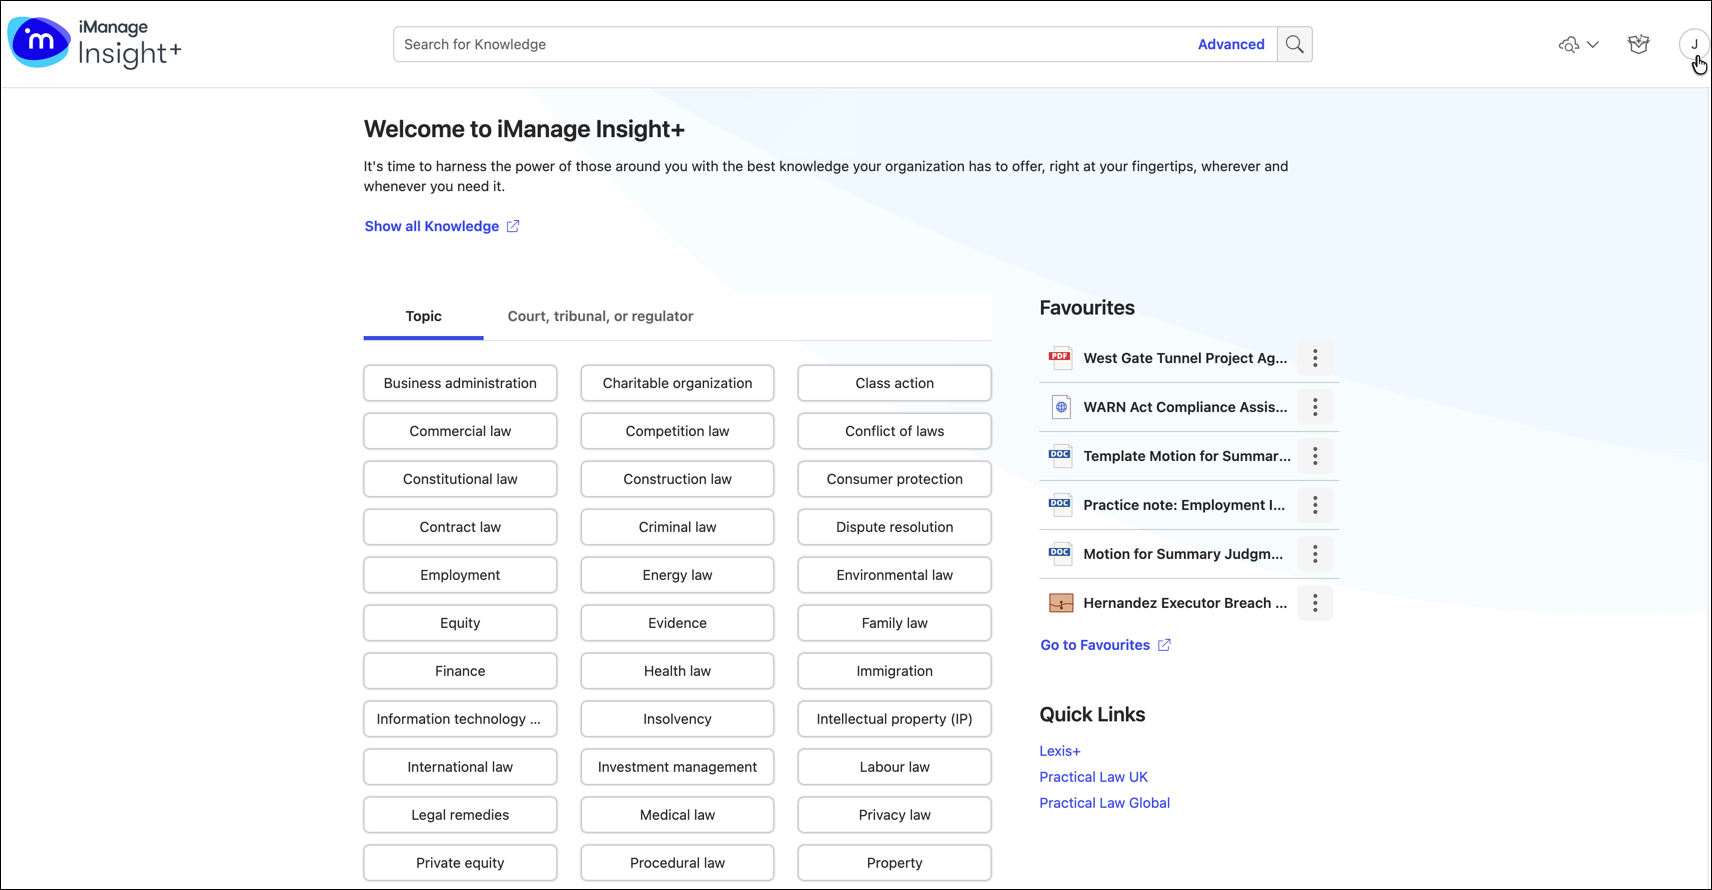Click DOC icon of Motion for Summary Judgment
Screen dimensions: 1712x890
tap(1060, 554)
